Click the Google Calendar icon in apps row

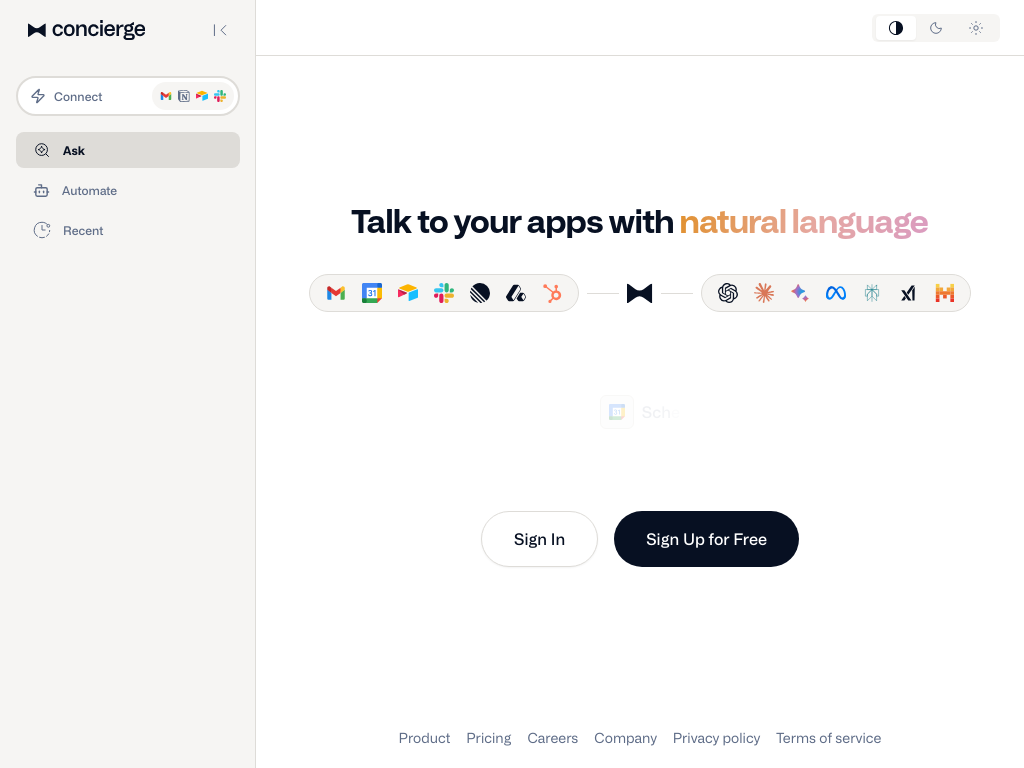coord(372,293)
